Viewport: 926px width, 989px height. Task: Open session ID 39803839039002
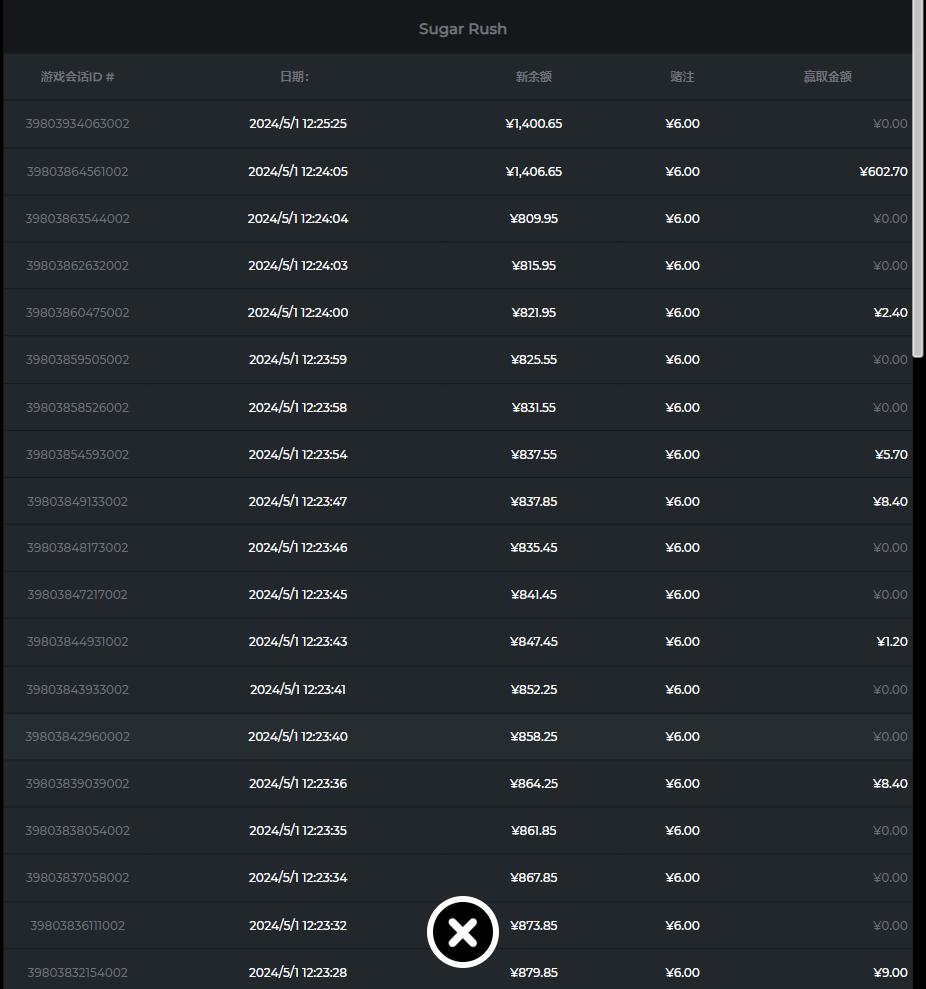click(78, 783)
